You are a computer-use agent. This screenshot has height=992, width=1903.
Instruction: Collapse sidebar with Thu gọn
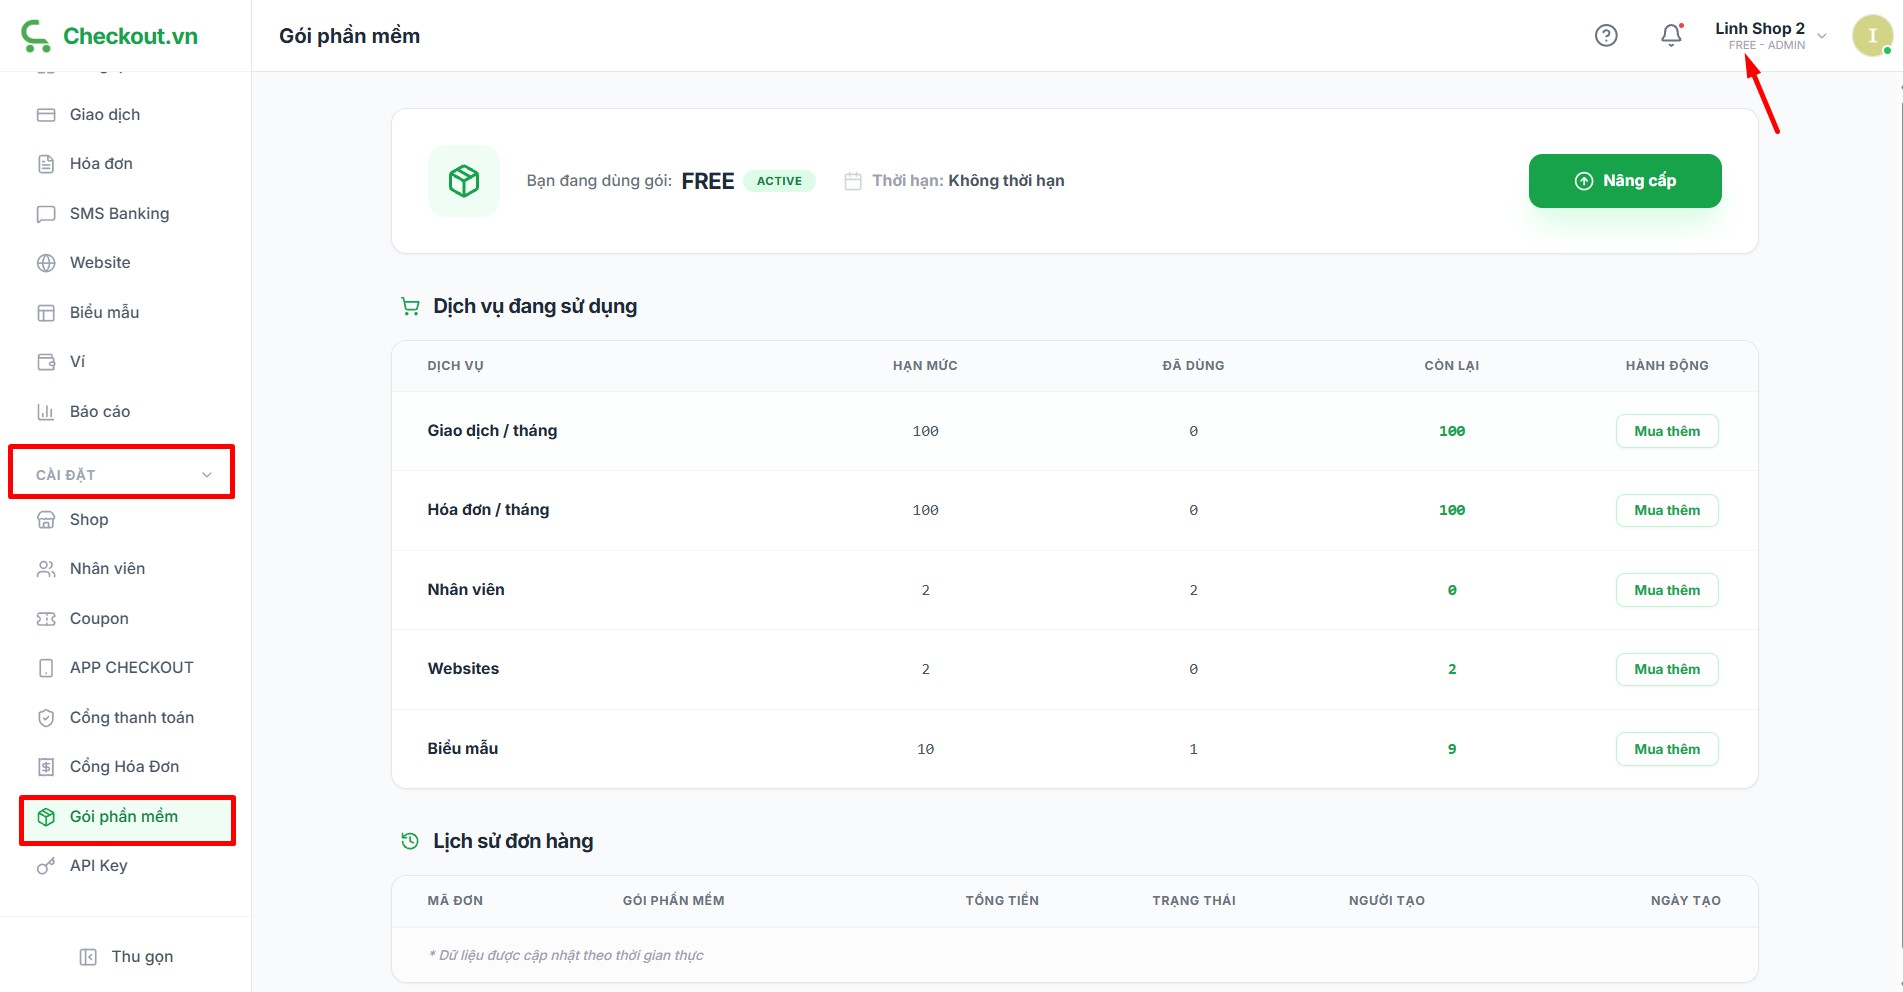click(x=126, y=957)
